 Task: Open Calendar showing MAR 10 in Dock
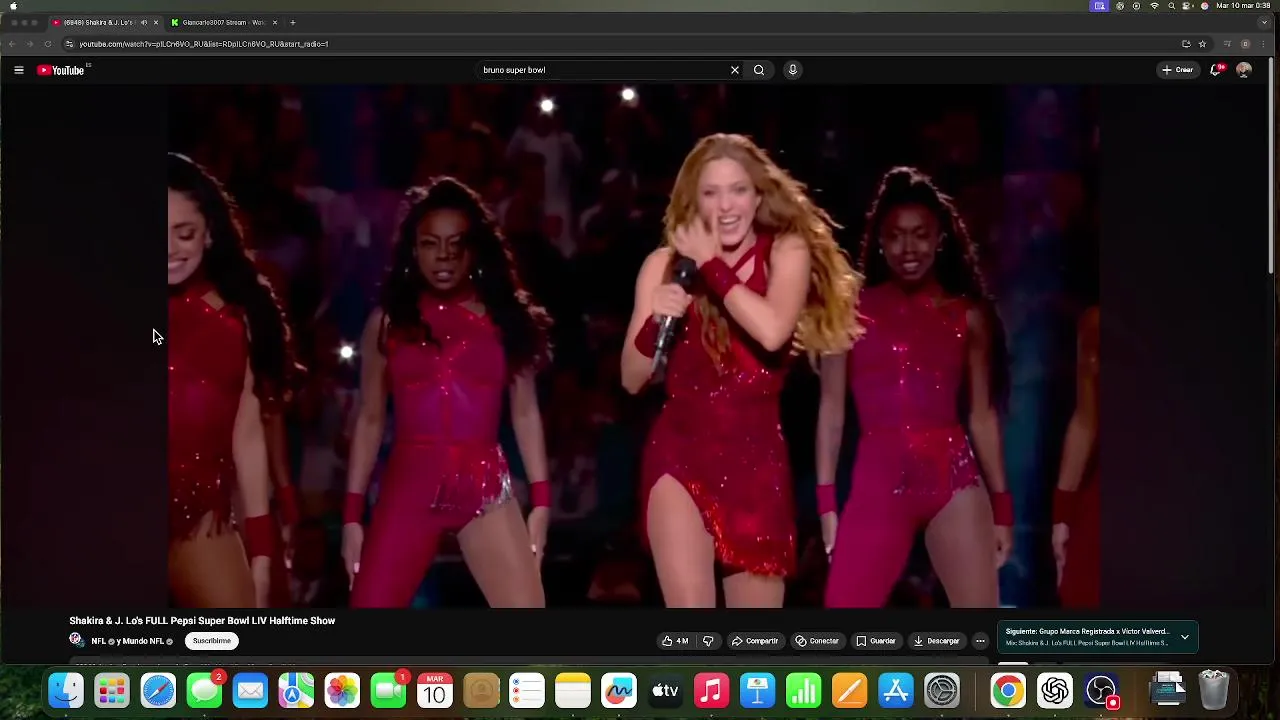point(435,690)
